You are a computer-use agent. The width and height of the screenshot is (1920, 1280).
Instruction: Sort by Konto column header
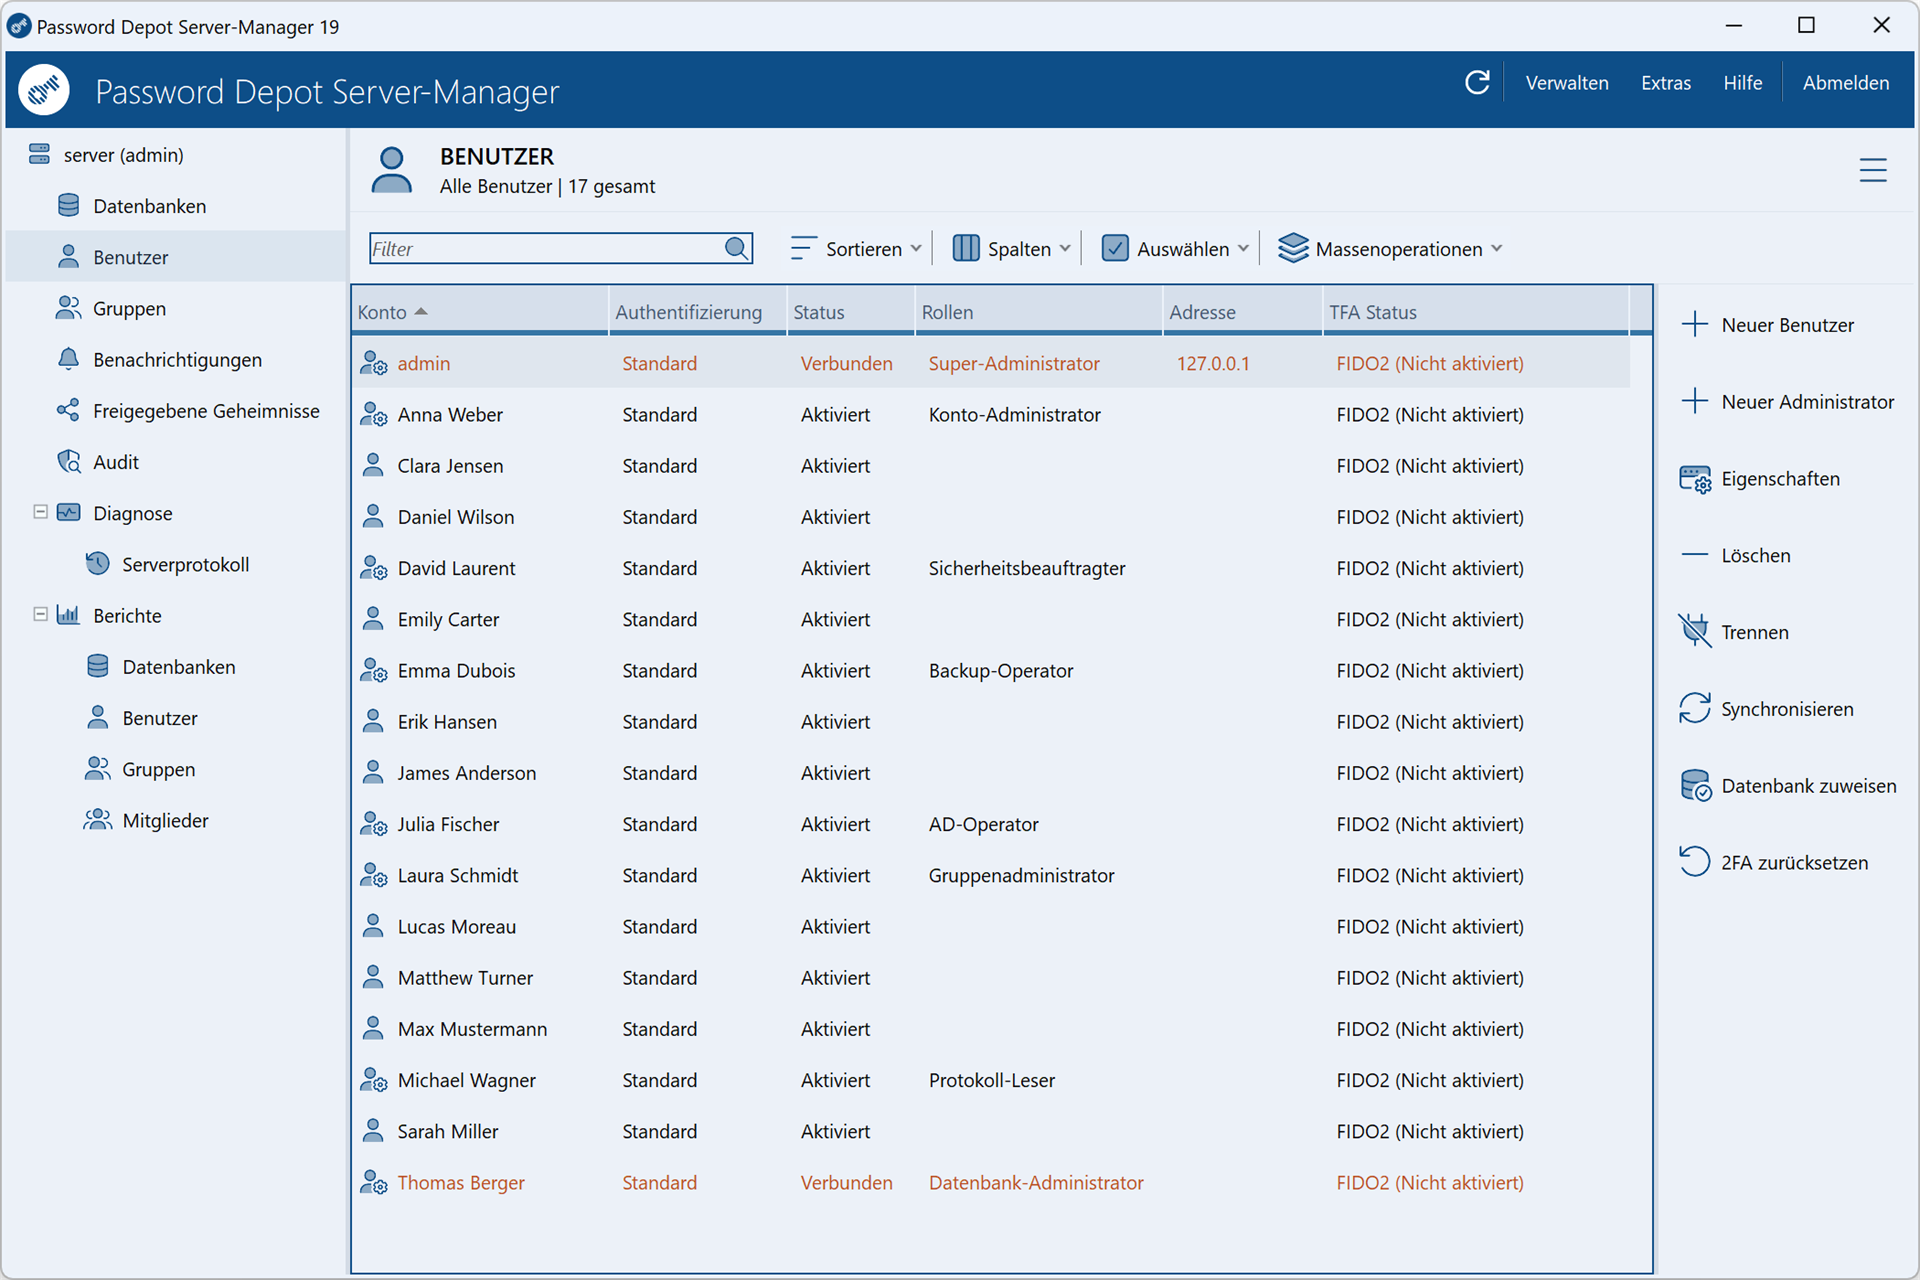(x=479, y=311)
